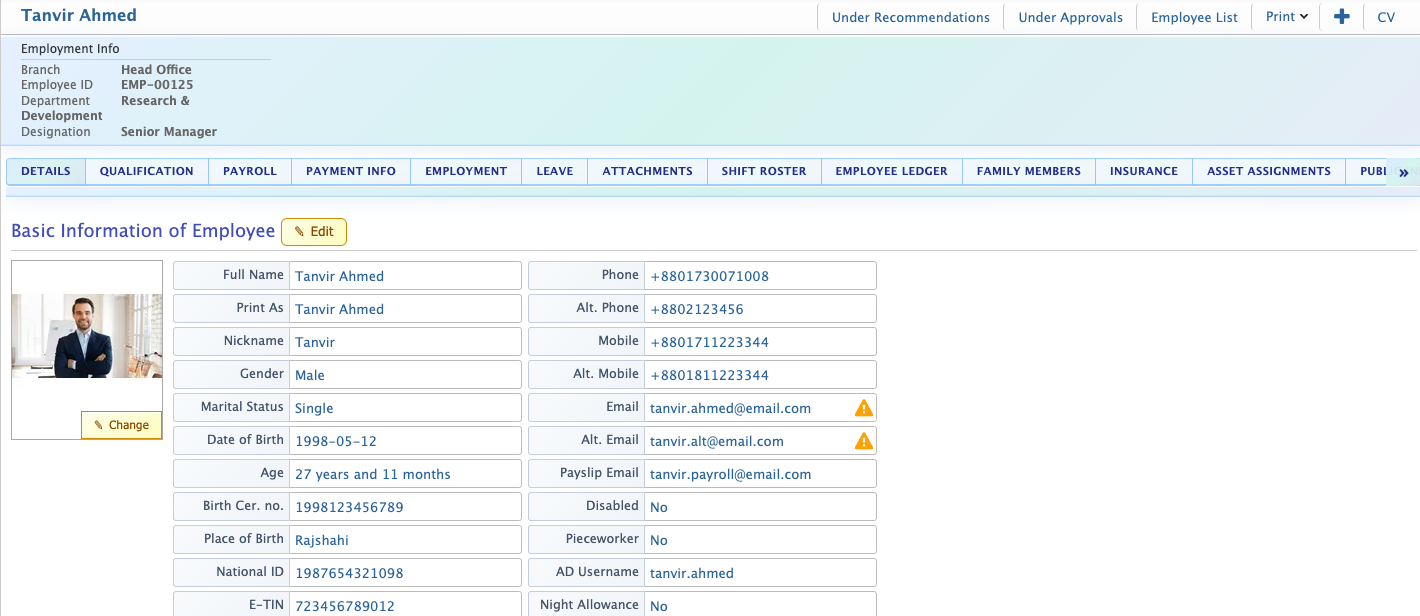Open the ASSET ASSIGNMENTS tab

pyautogui.click(x=1269, y=171)
